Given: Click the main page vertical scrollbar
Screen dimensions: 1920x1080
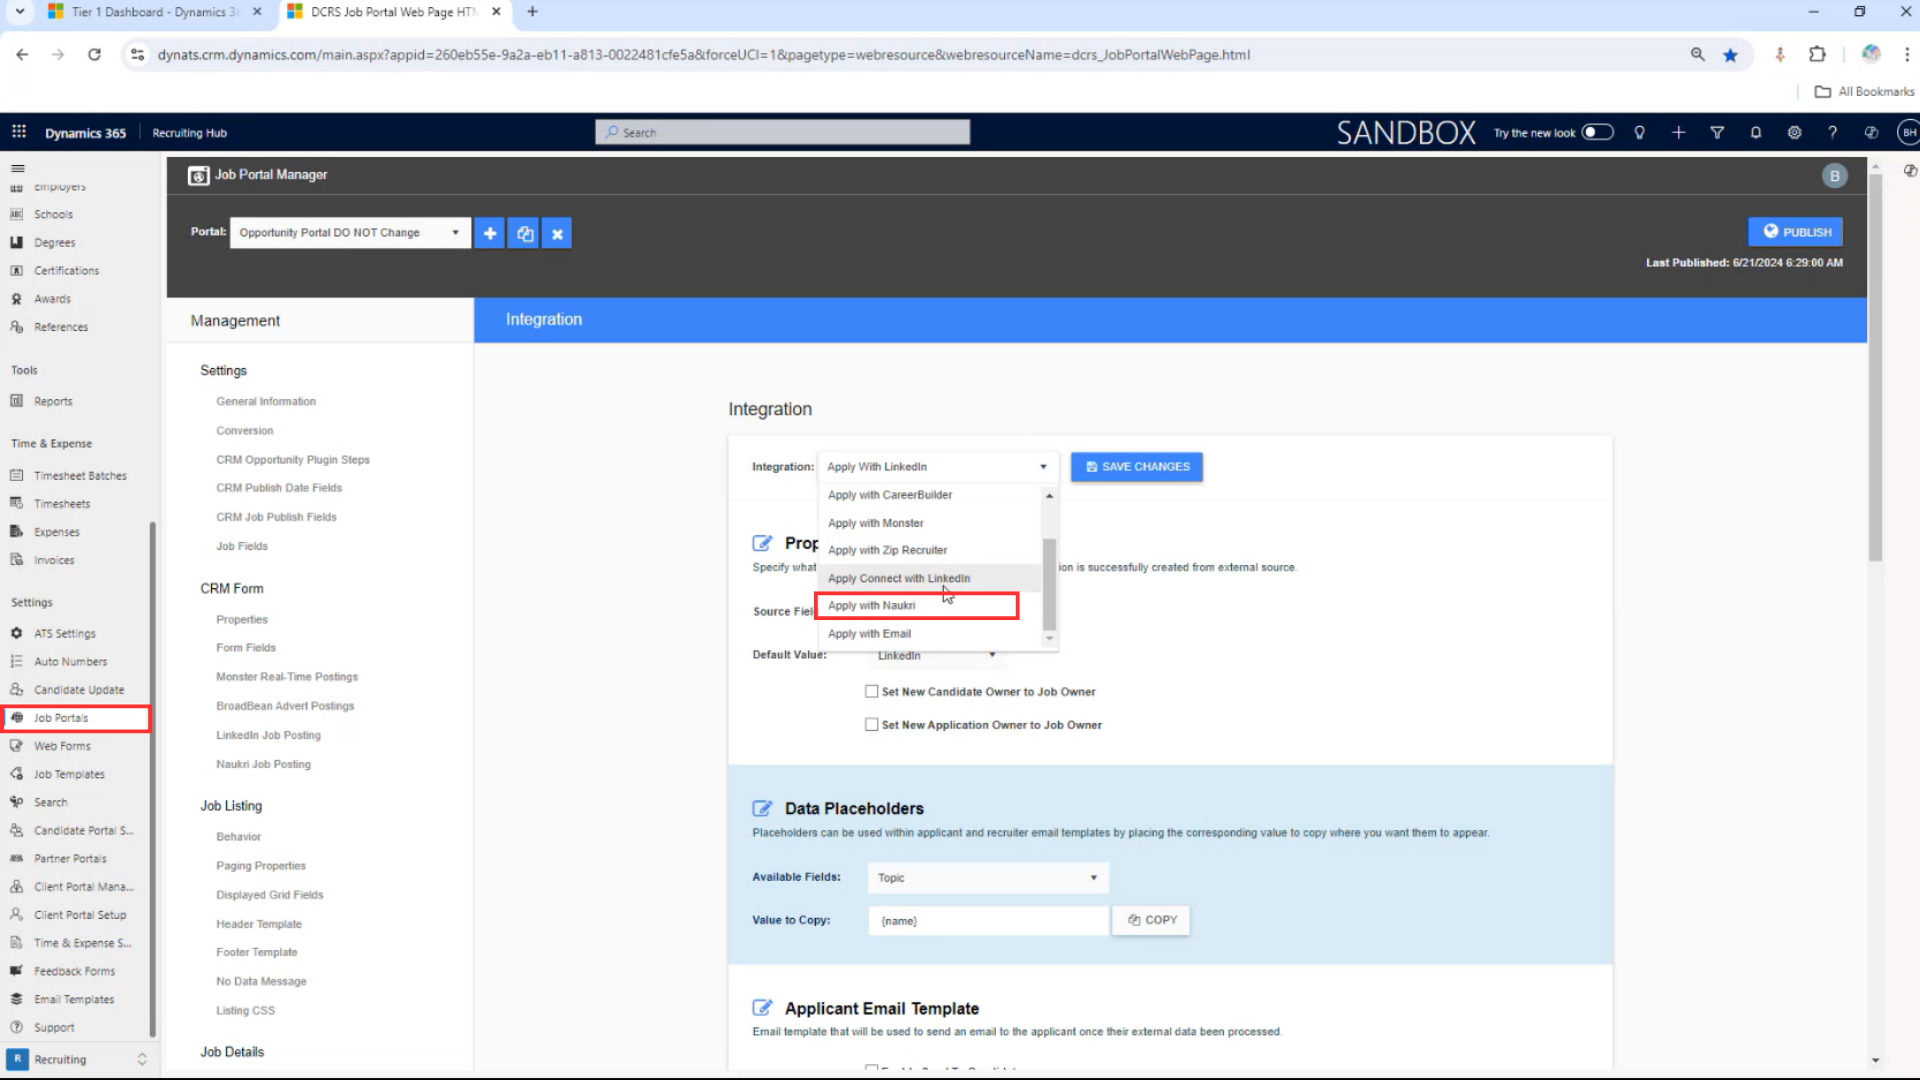Looking at the screenshot, I should 1875,368.
